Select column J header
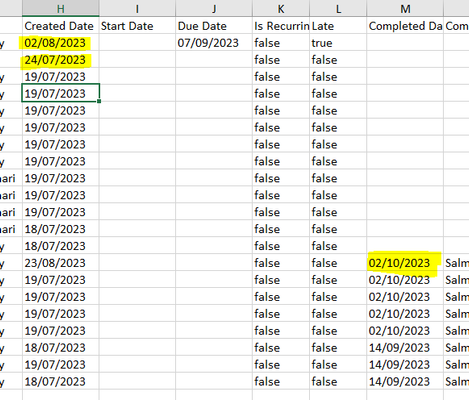 pyautogui.click(x=214, y=8)
